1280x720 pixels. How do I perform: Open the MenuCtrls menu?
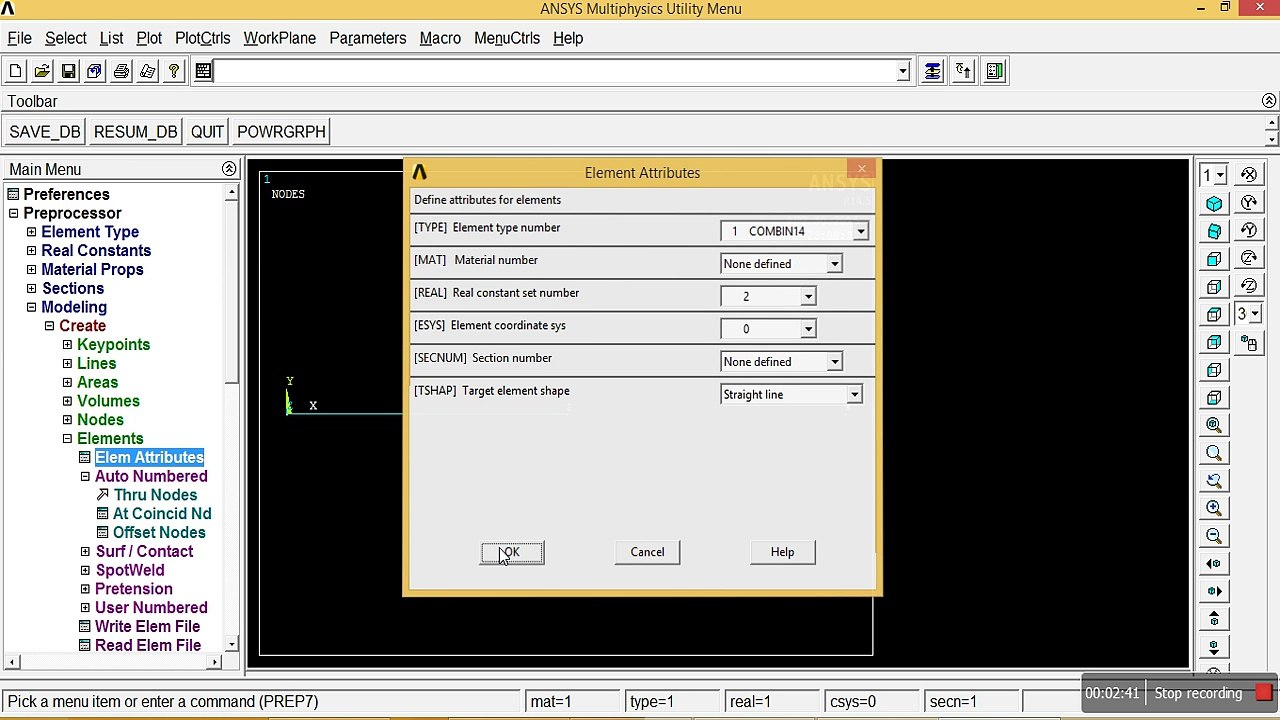[x=507, y=38]
